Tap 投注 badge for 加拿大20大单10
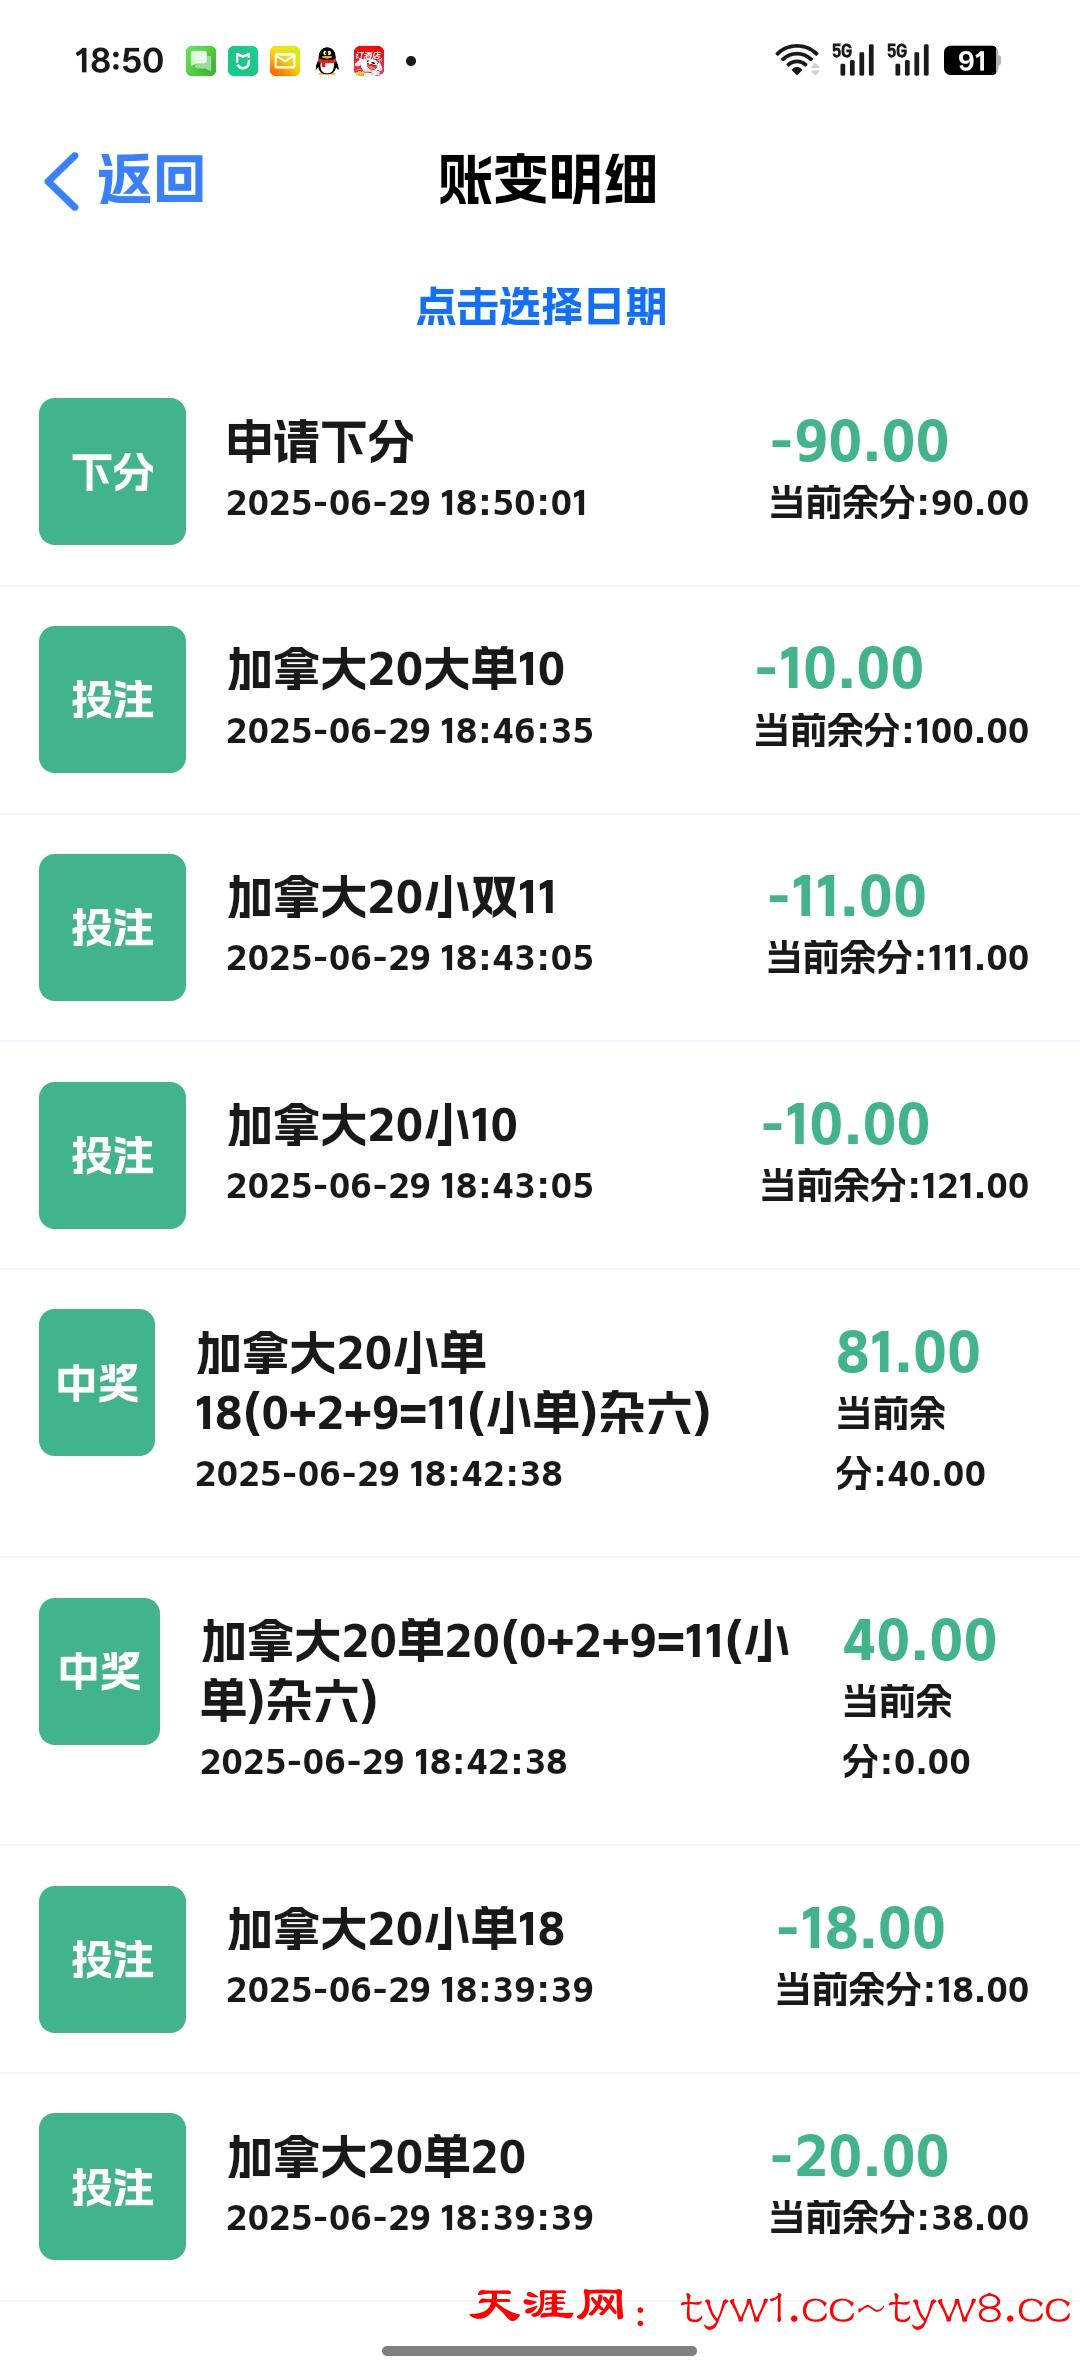This screenshot has height=2374, width=1080. [x=112, y=700]
